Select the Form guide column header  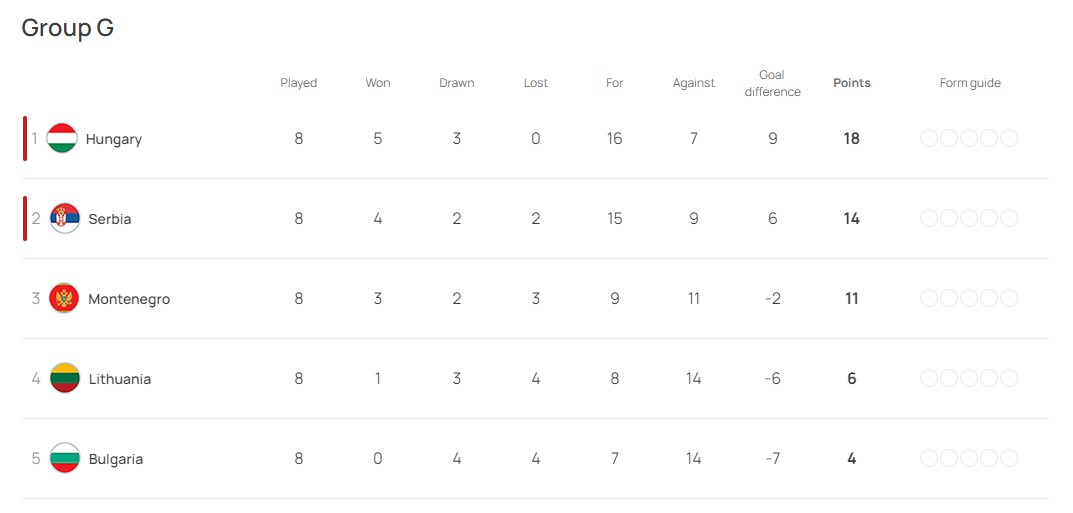(970, 83)
